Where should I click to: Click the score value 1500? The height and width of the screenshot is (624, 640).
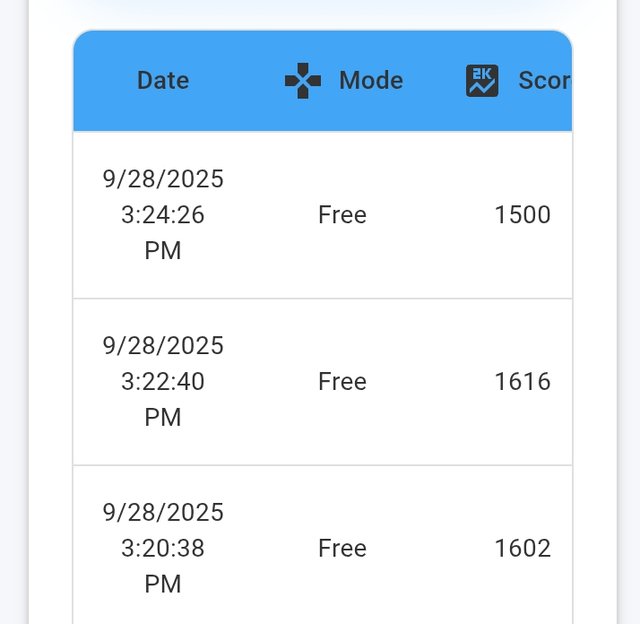pyautogui.click(x=522, y=215)
